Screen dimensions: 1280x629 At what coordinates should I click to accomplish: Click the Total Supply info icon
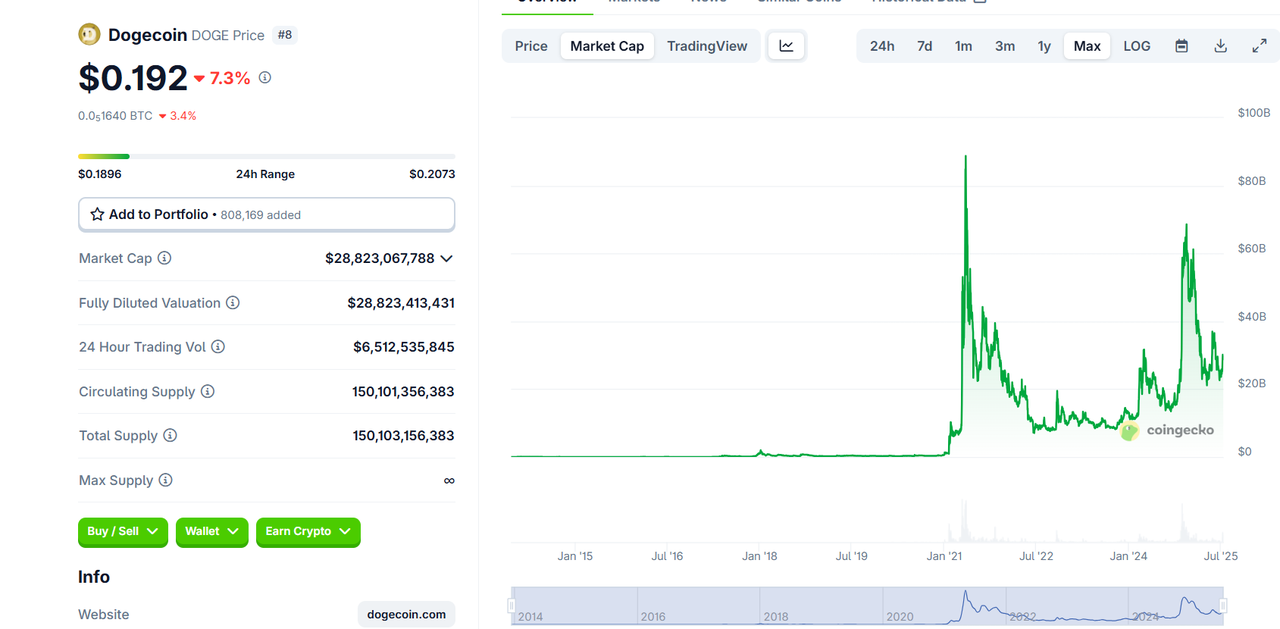170,436
